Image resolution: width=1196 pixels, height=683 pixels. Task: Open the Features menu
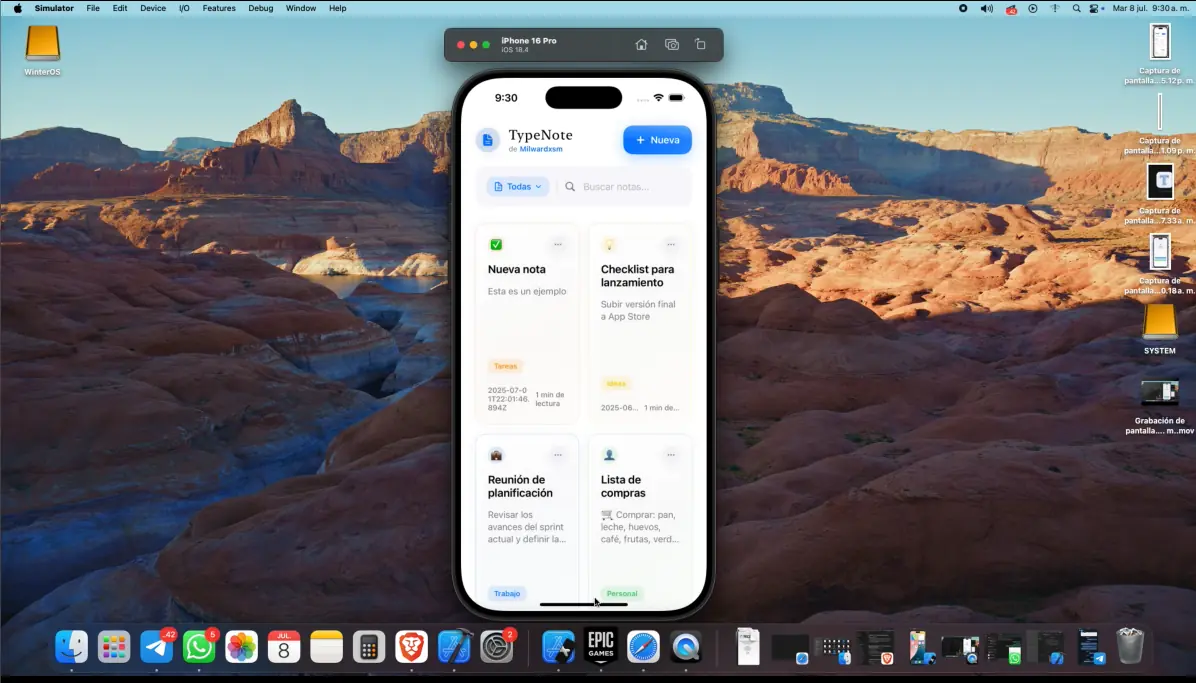219,8
